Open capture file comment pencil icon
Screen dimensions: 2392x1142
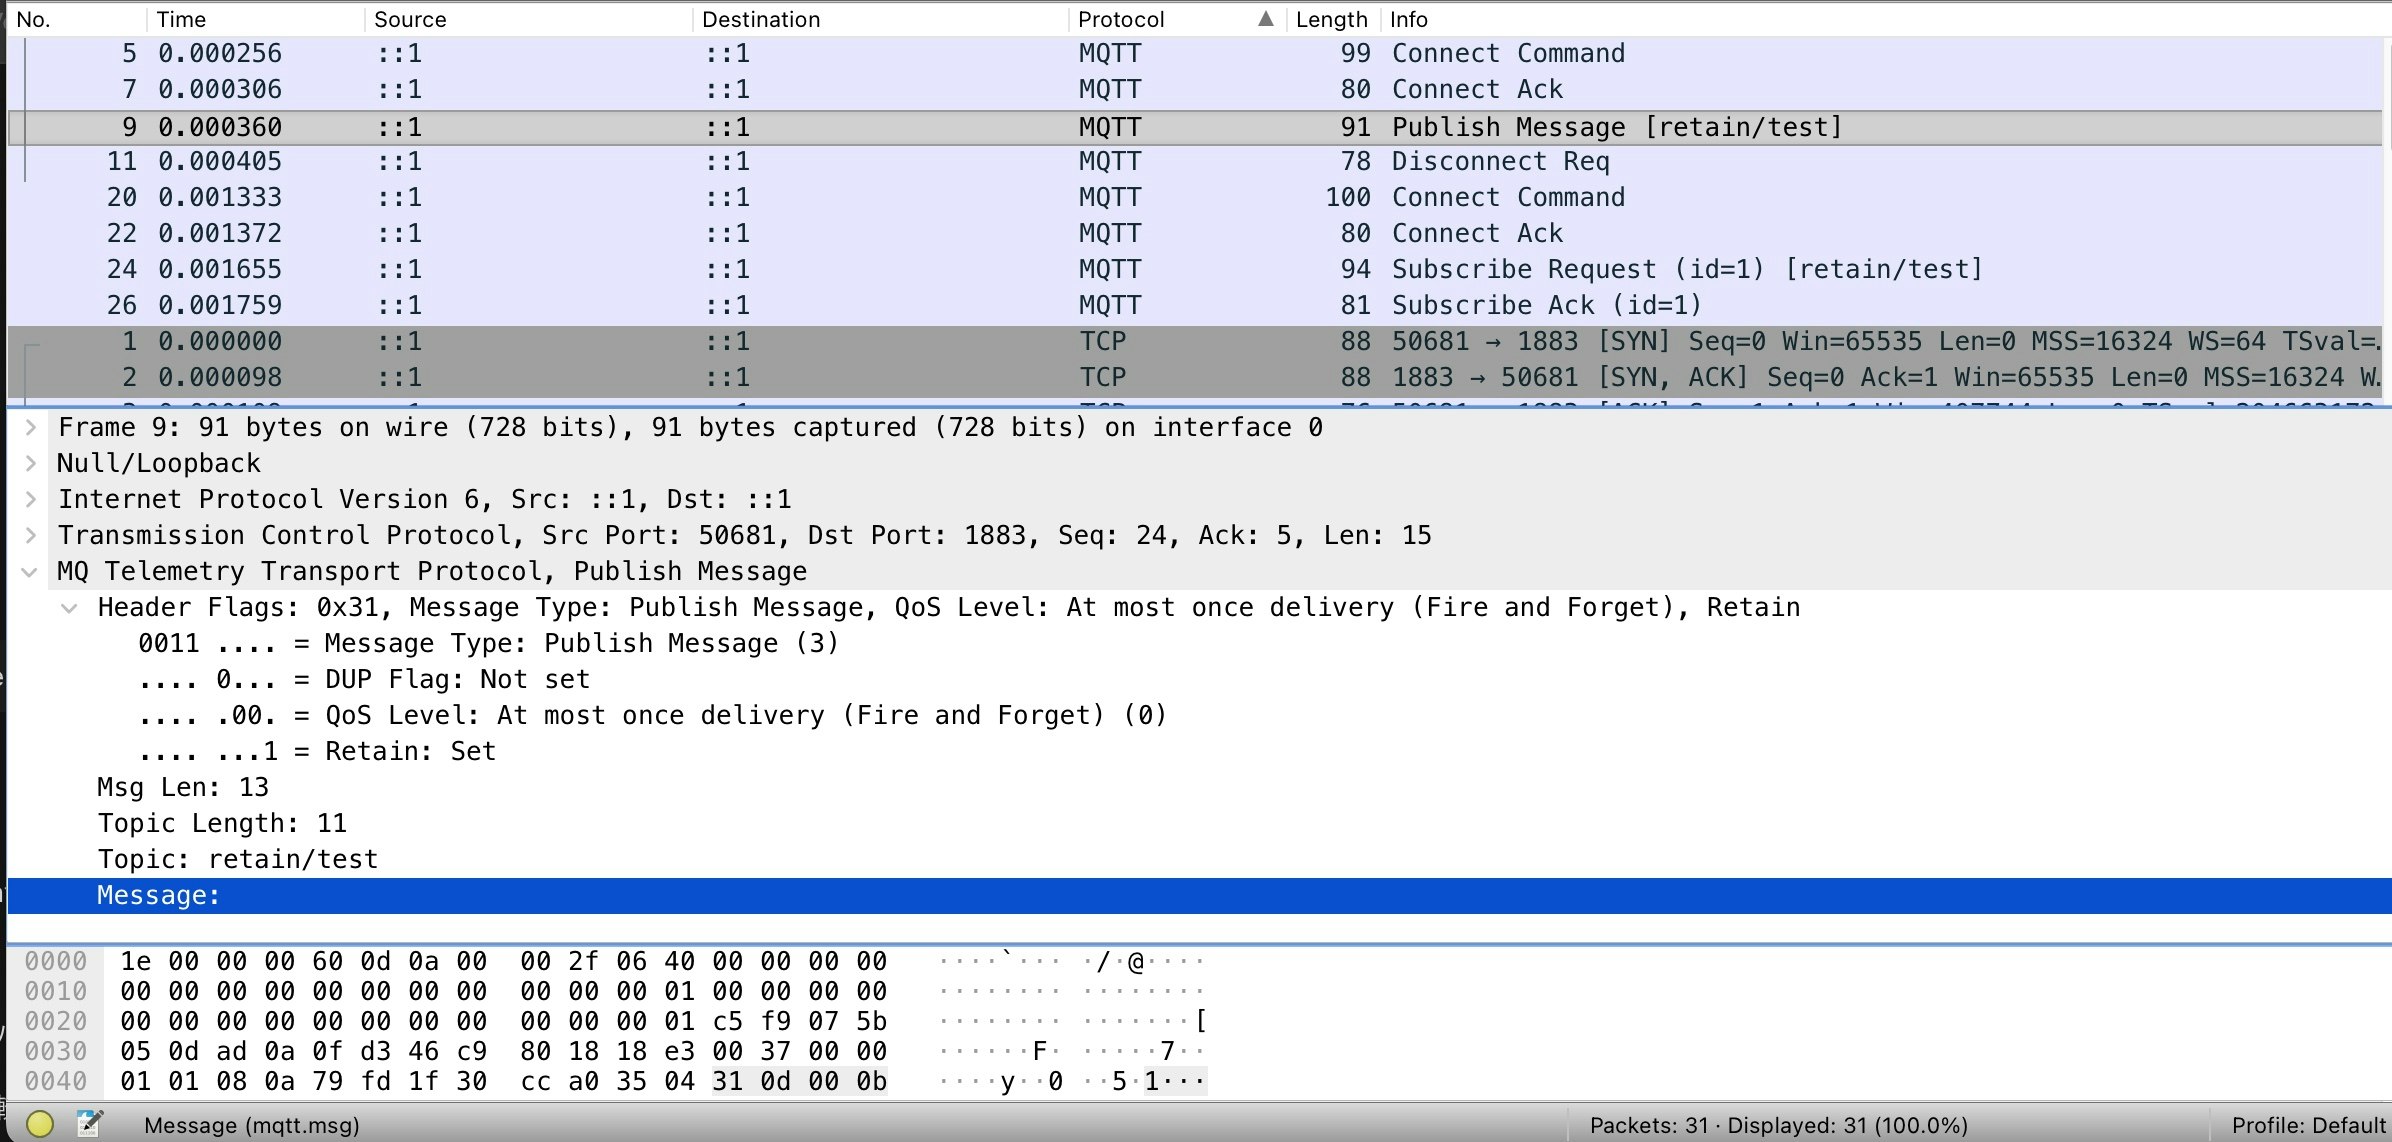click(89, 1124)
